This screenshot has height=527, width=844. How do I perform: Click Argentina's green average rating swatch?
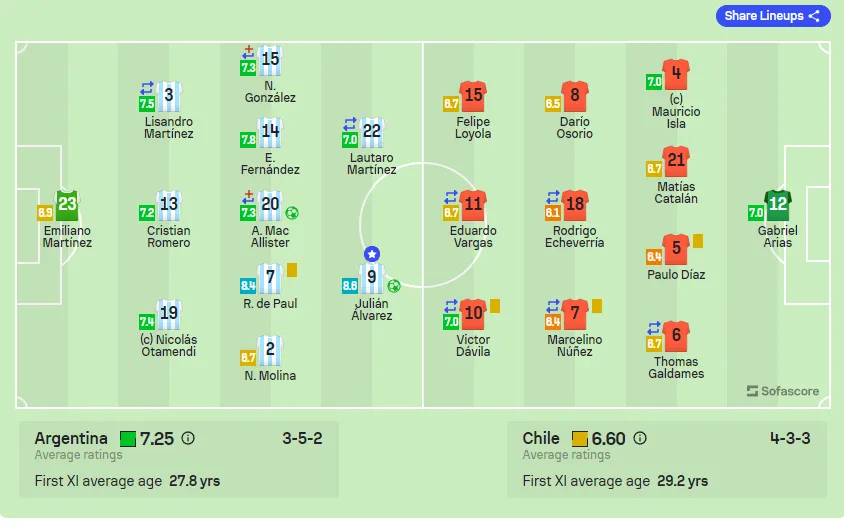(x=128, y=439)
